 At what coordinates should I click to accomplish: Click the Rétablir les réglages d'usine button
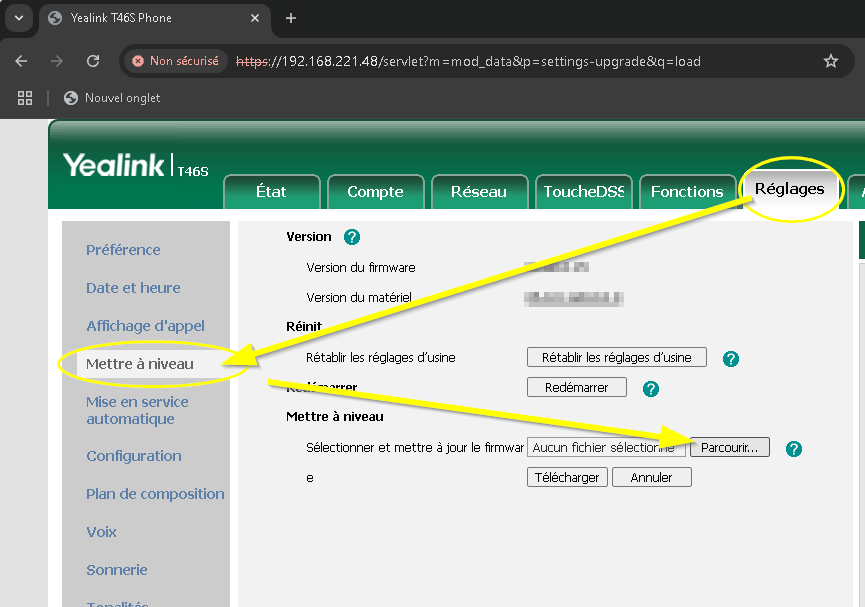pyautogui.click(x=617, y=358)
